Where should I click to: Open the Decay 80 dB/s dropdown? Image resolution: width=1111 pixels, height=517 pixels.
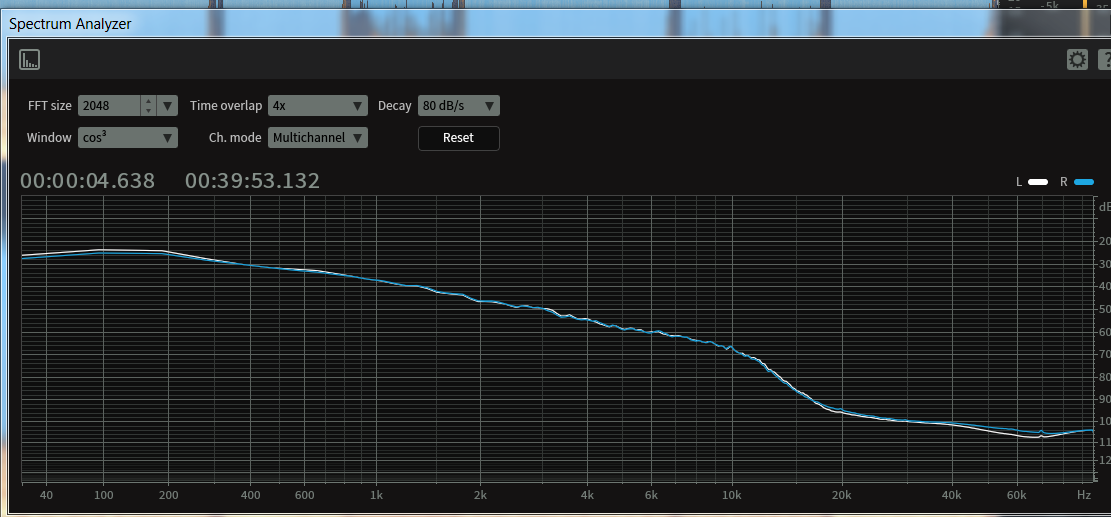[458, 106]
